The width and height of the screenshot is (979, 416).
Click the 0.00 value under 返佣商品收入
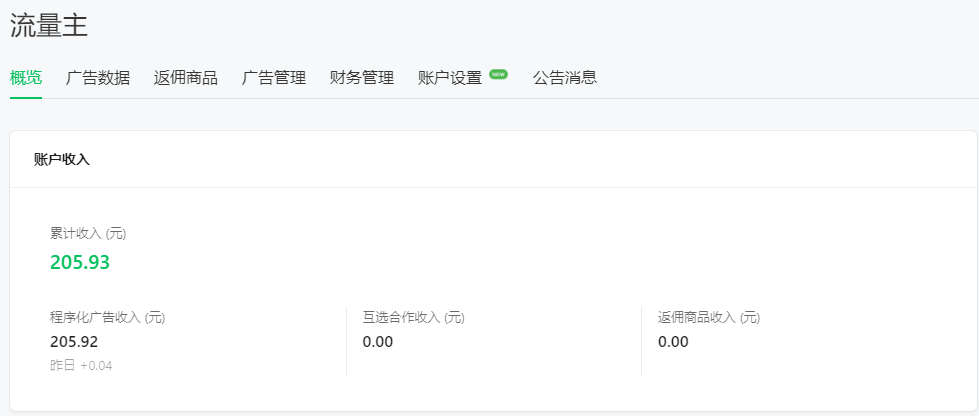(x=673, y=342)
